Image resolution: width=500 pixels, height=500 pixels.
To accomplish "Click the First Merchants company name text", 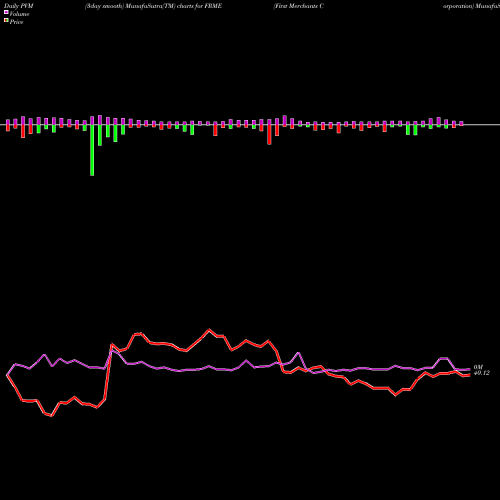I will [298, 6].
